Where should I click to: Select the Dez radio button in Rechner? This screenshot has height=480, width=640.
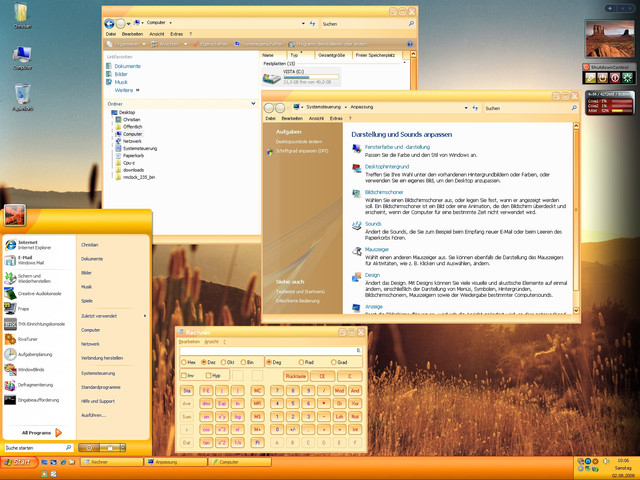[x=208, y=362]
